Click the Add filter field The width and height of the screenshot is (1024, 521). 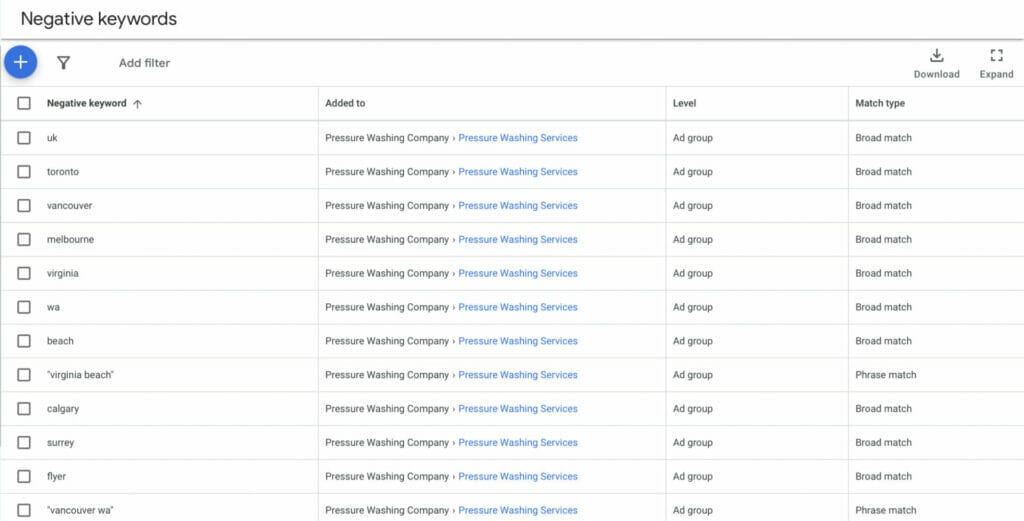144,63
